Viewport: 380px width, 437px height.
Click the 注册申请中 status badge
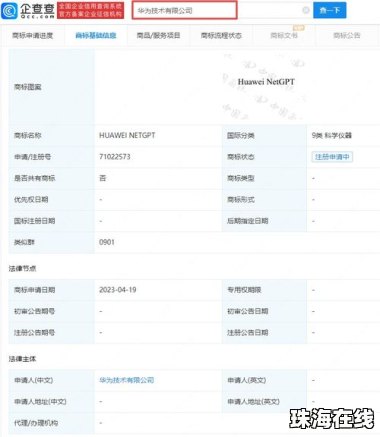[x=332, y=157]
